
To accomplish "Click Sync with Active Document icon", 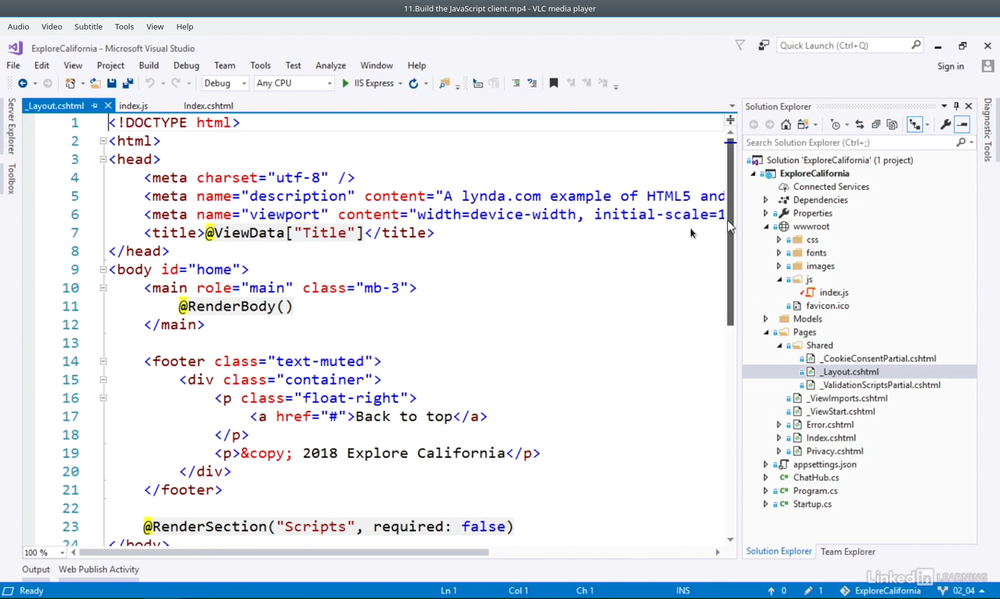I will click(859, 124).
